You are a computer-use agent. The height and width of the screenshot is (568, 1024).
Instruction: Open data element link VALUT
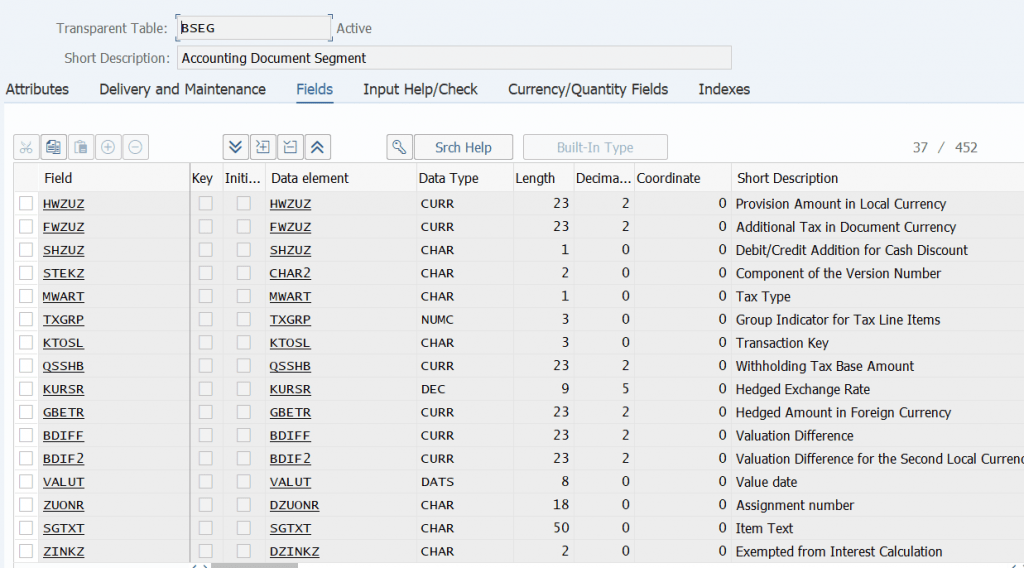[x=290, y=482]
